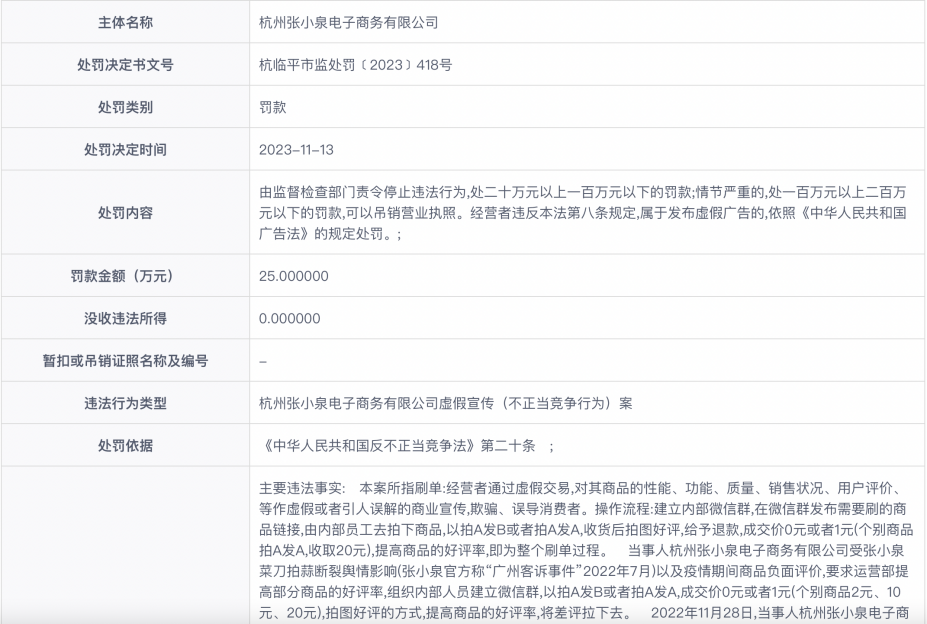Click the fine amount 25.000000
Image resolution: width=927 pixels, height=624 pixels.
(x=293, y=275)
